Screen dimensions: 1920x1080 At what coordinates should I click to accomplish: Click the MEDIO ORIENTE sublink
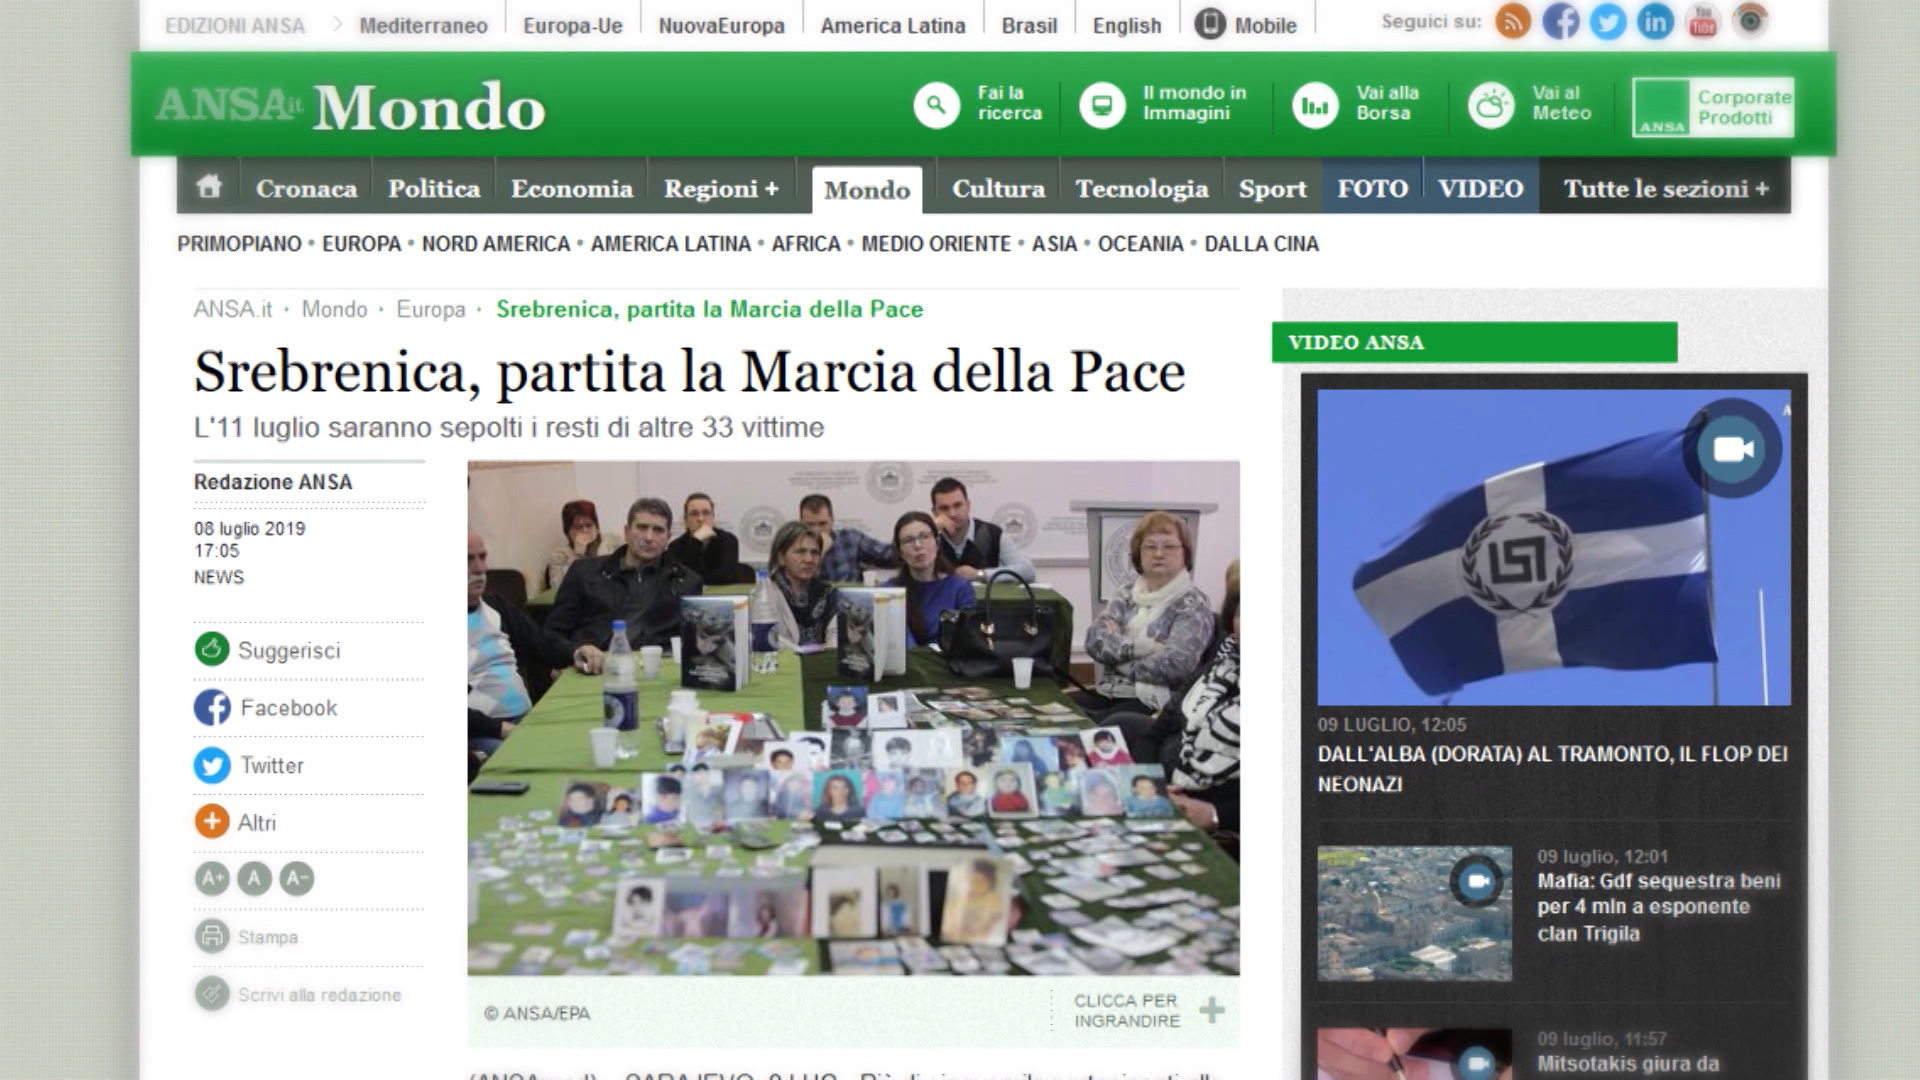pos(936,244)
